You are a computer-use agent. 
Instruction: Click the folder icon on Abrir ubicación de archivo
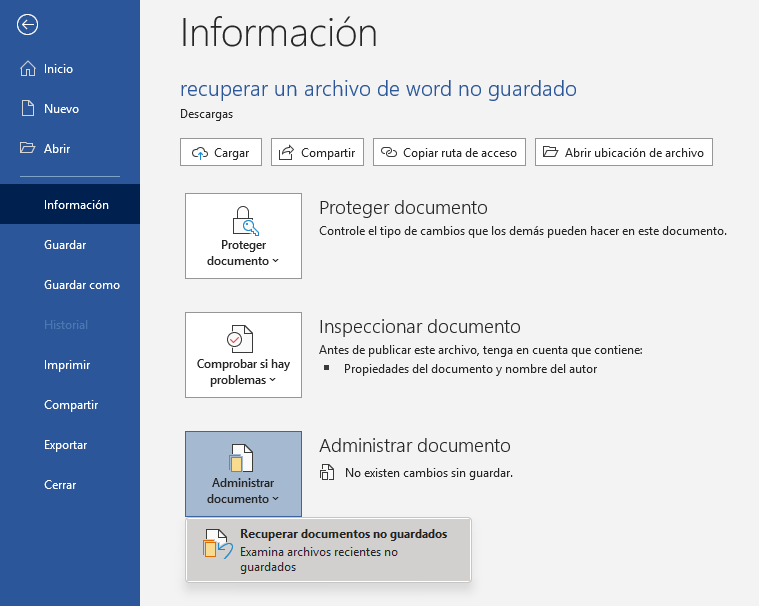(x=550, y=152)
